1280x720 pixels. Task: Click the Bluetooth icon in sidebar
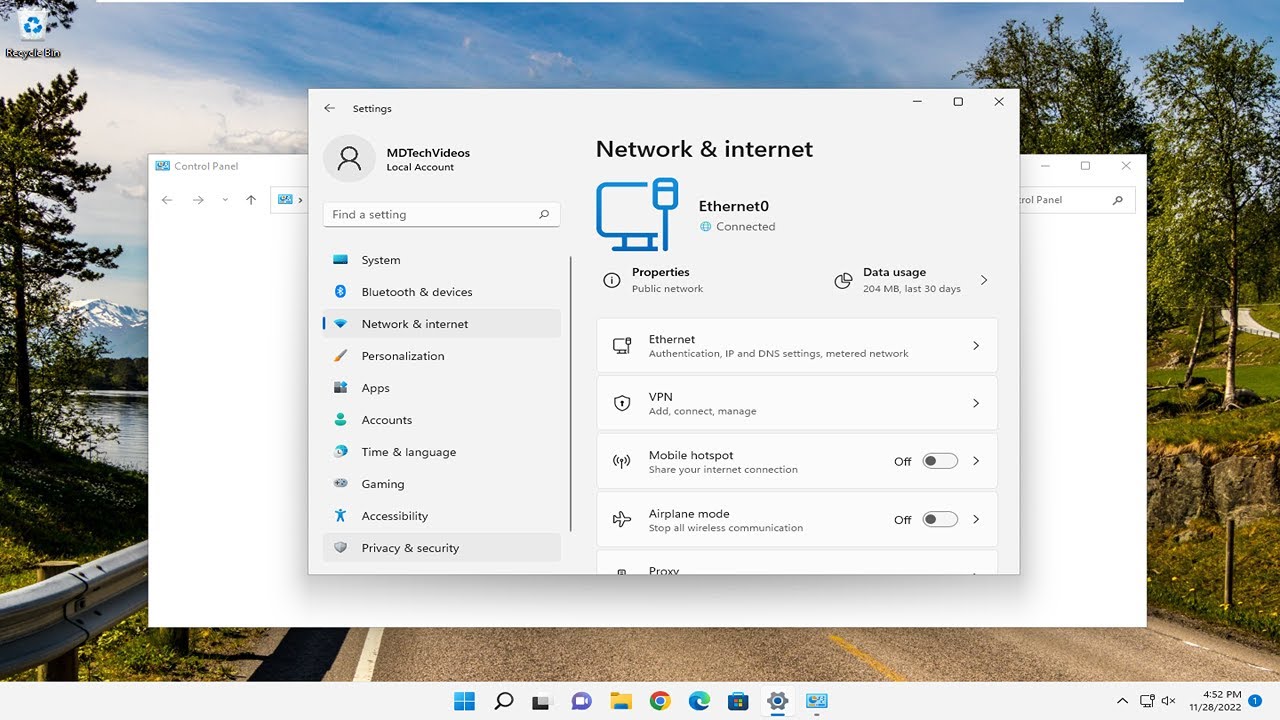[x=340, y=292]
